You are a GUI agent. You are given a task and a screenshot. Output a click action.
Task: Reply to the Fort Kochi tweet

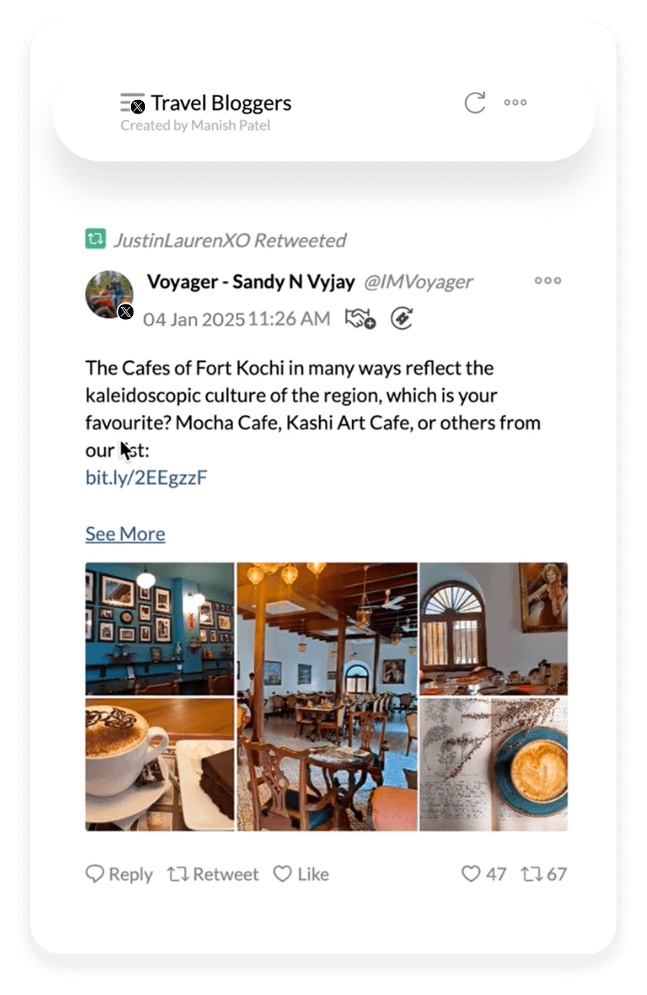pos(119,874)
